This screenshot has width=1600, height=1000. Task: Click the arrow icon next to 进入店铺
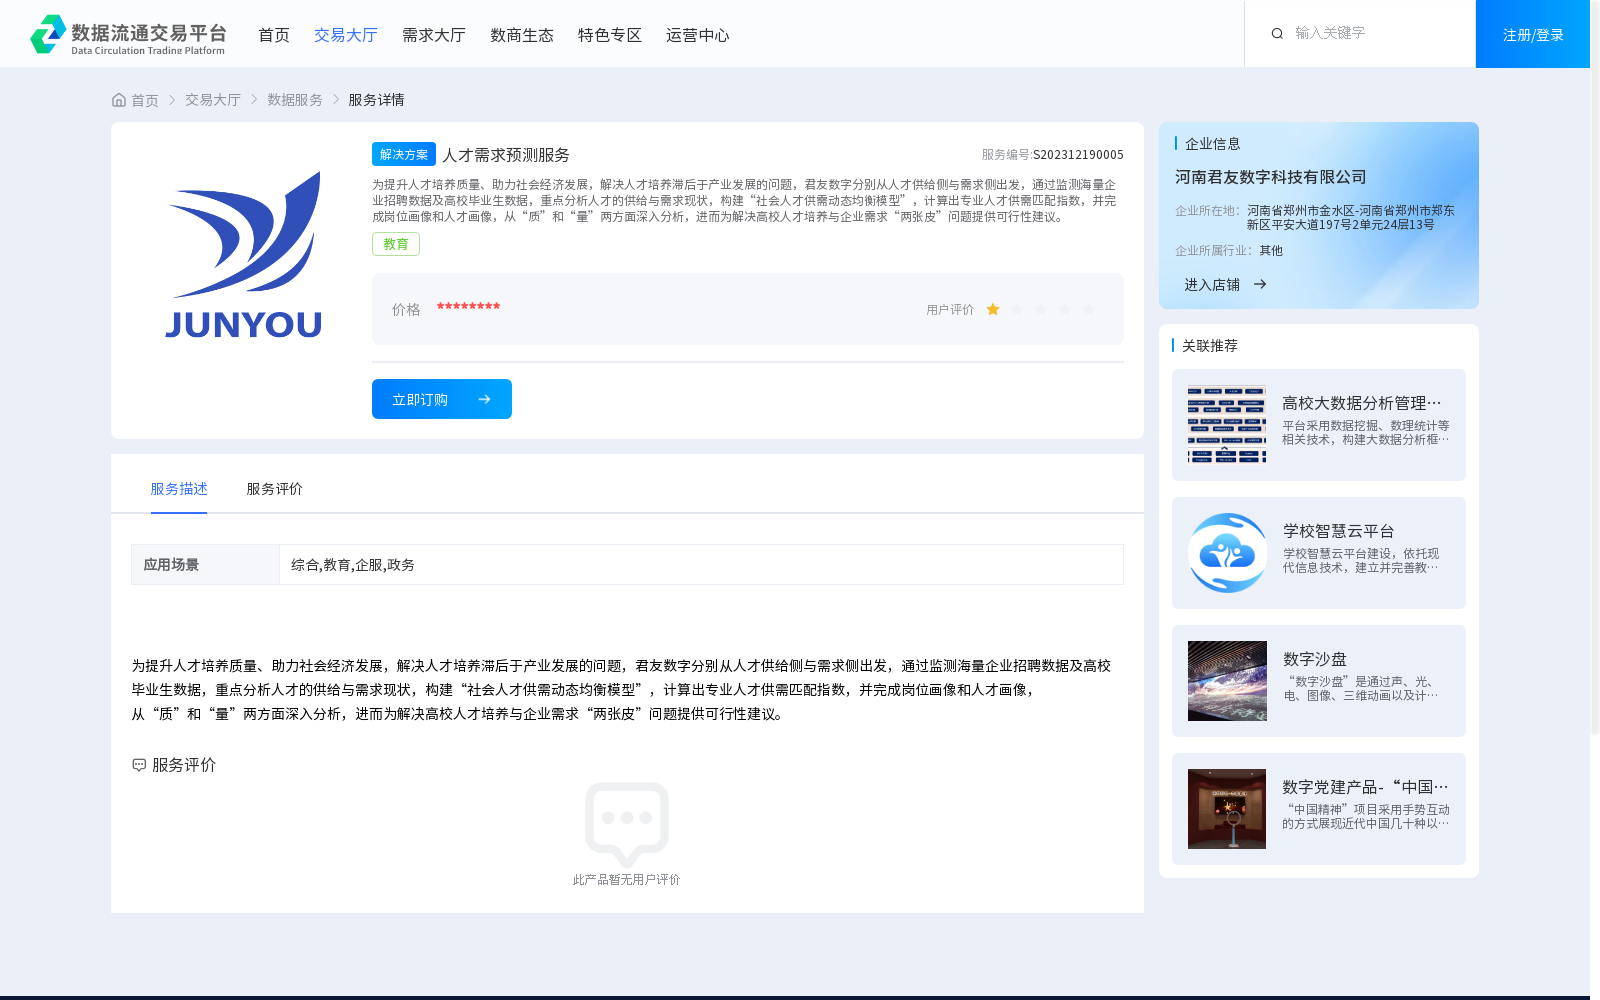pyautogui.click(x=1260, y=284)
